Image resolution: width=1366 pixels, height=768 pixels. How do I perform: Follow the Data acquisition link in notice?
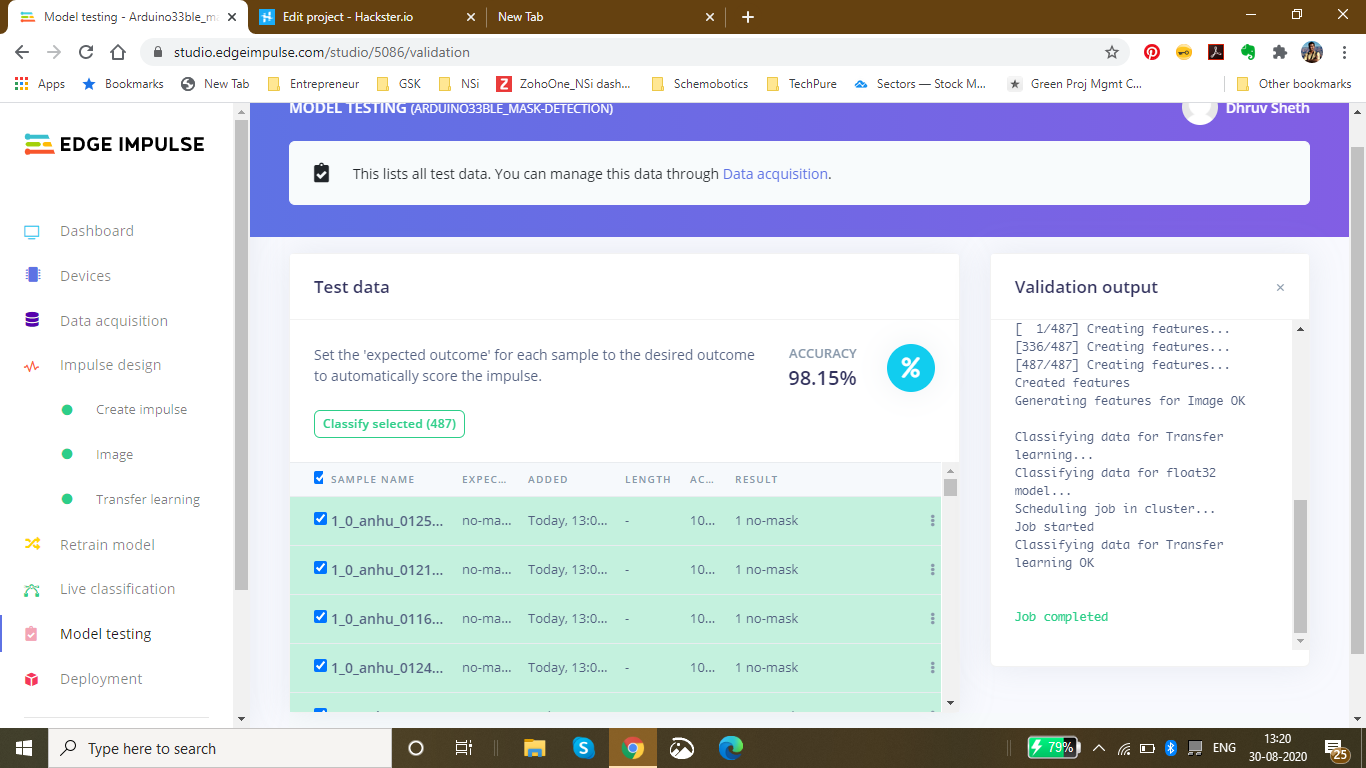[x=775, y=174]
